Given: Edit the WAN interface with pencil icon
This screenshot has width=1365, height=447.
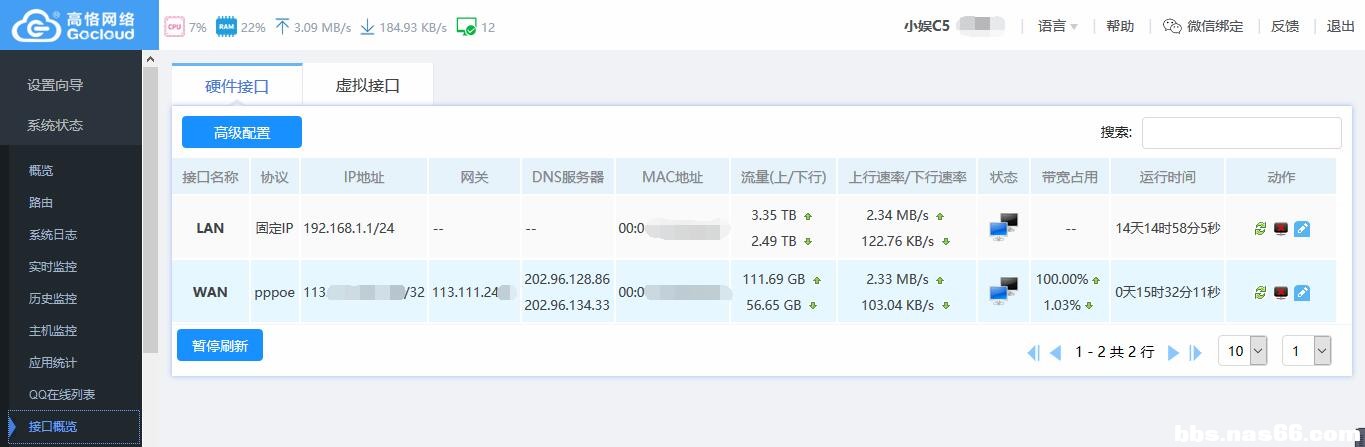Looking at the screenshot, I should coord(1302,293).
